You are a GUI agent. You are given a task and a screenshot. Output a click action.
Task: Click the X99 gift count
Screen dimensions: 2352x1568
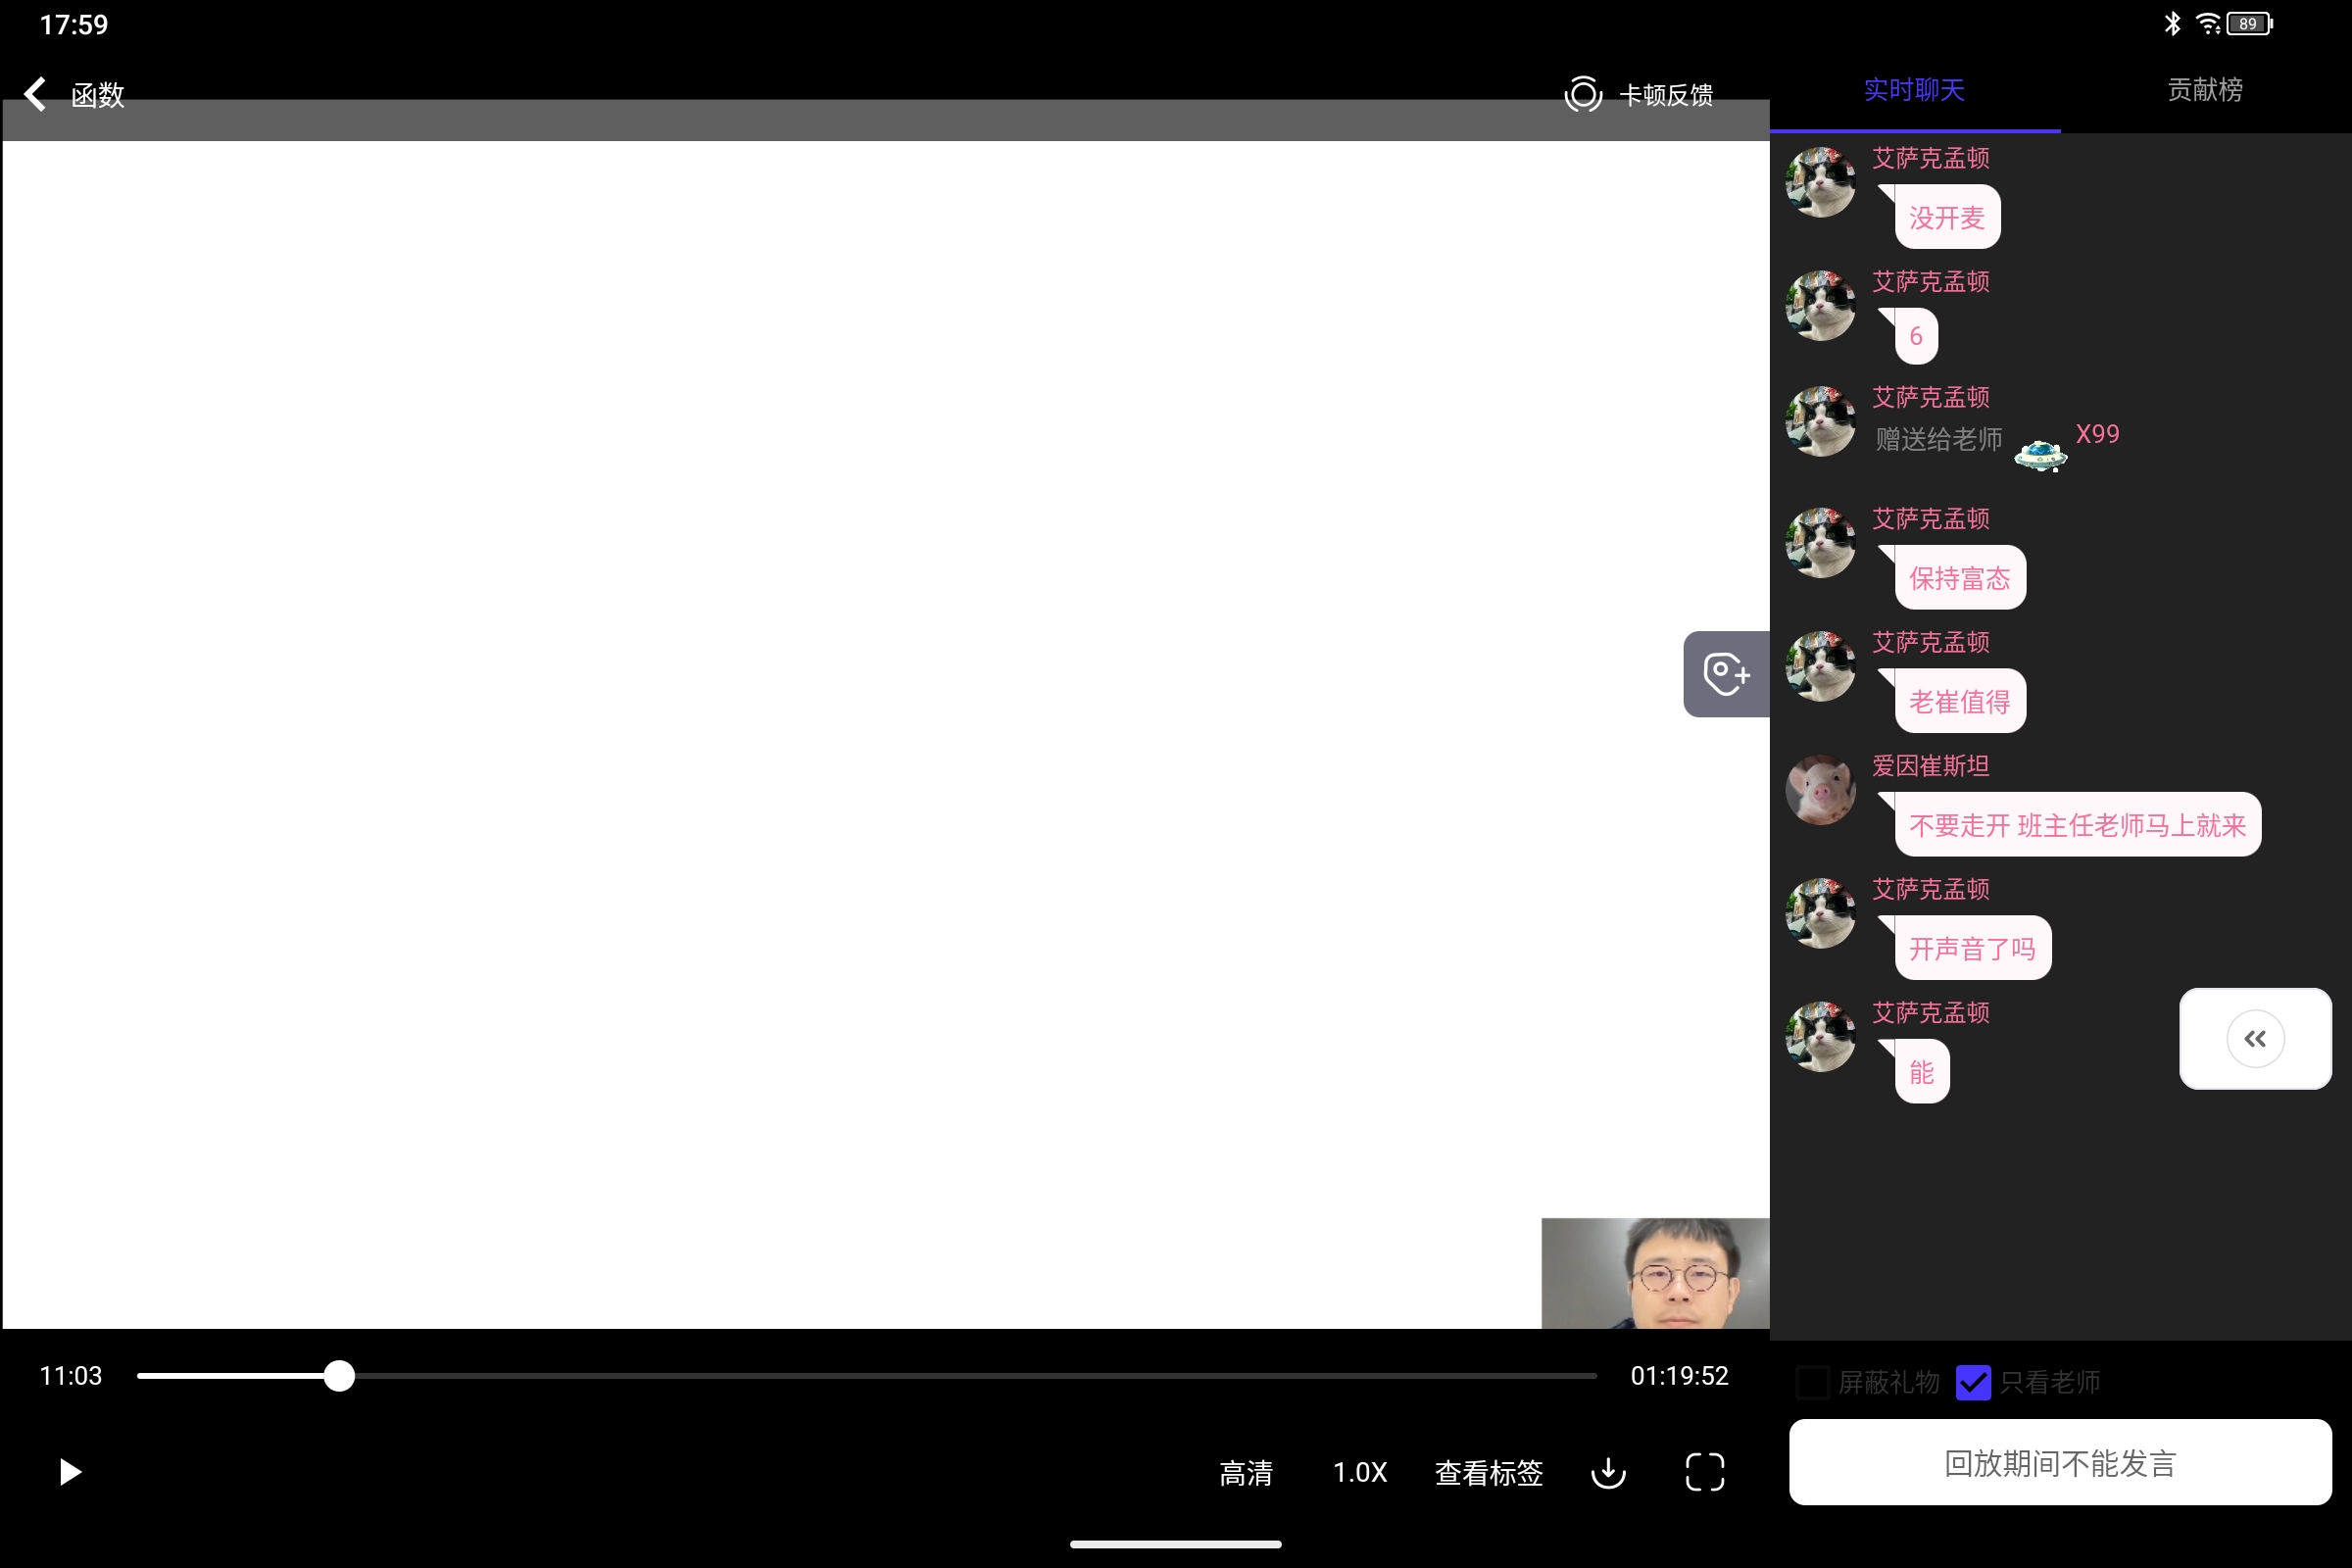2097,434
